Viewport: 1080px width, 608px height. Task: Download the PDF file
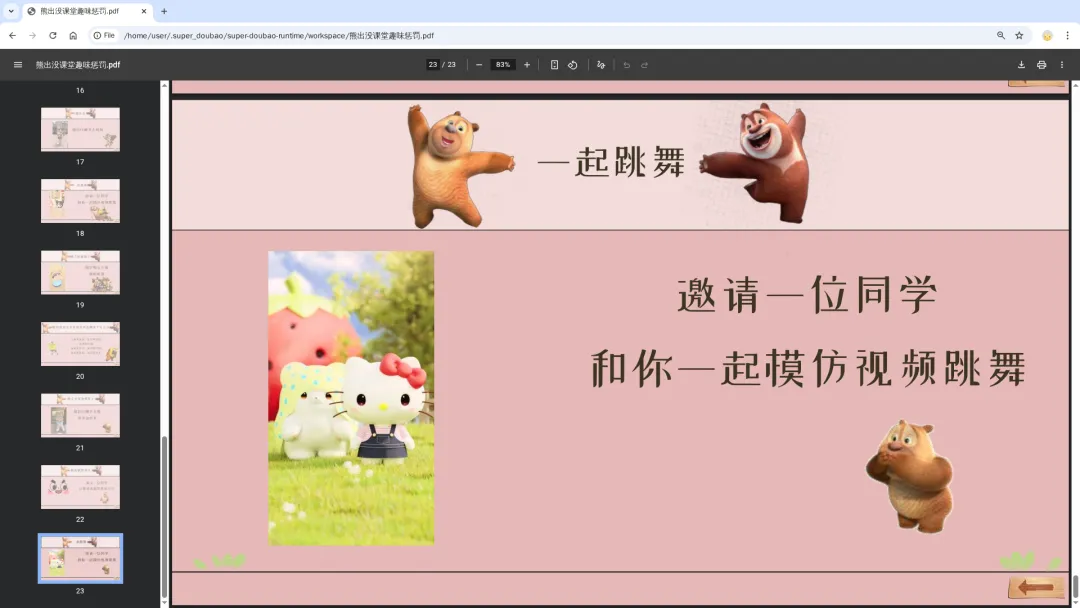click(1021, 65)
